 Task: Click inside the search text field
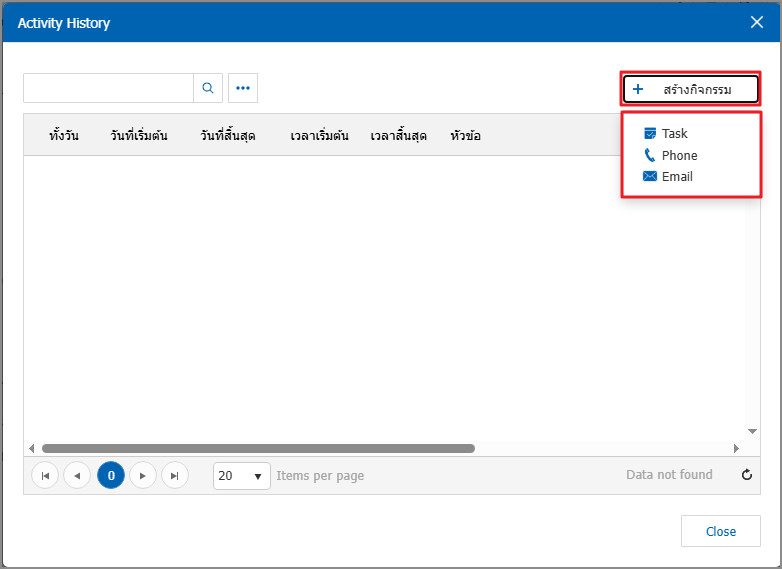108,88
